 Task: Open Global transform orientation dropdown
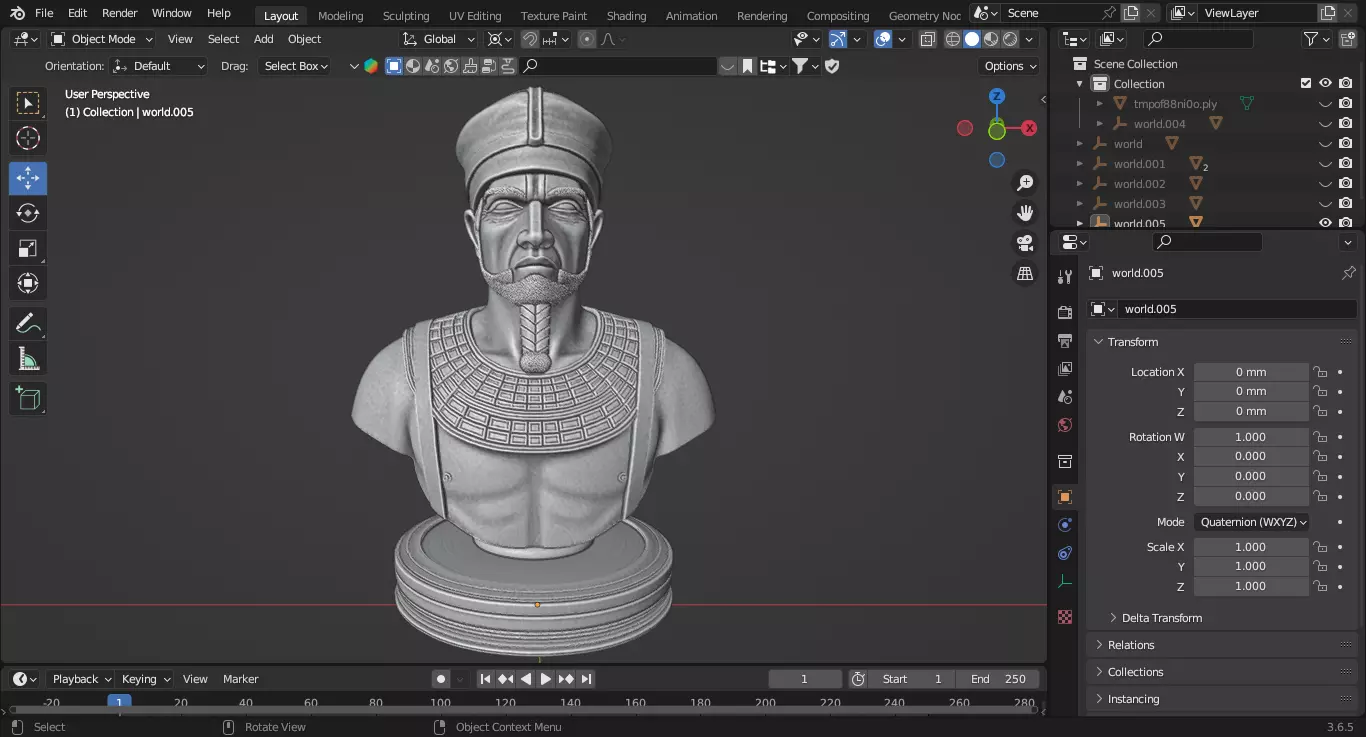(440, 39)
